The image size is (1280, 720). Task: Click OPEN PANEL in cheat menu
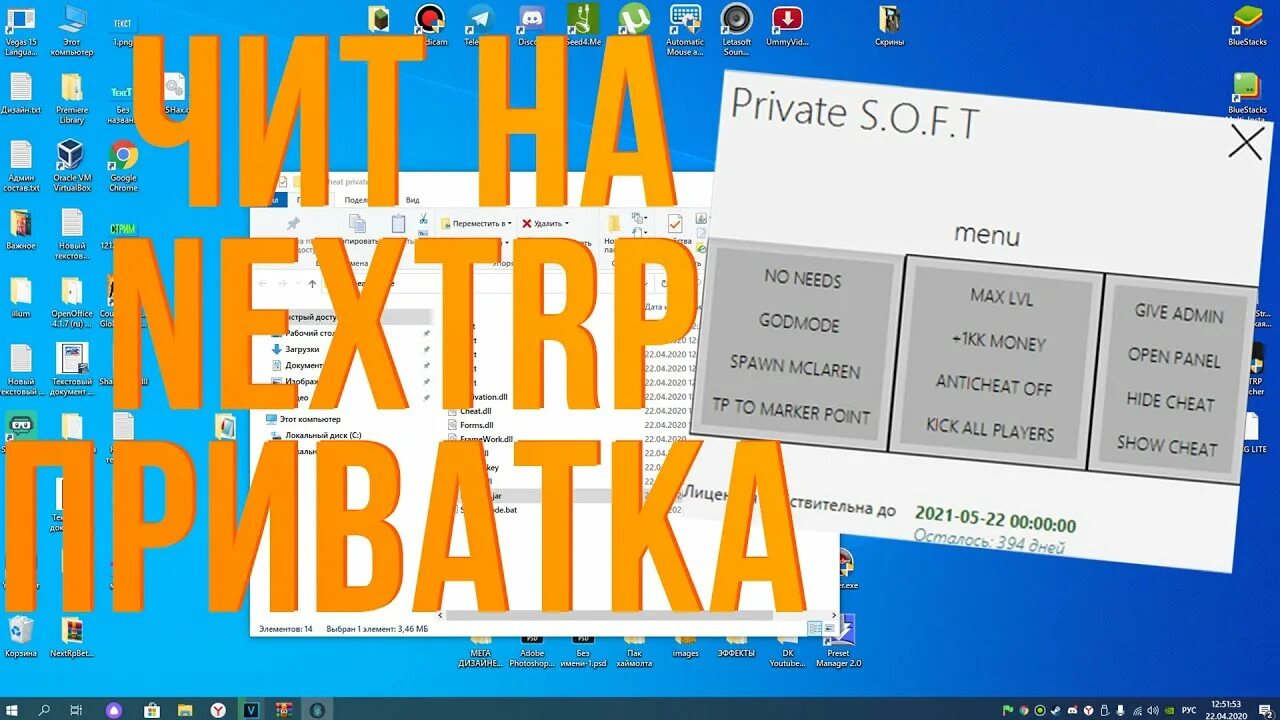(x=1175, y=356)
